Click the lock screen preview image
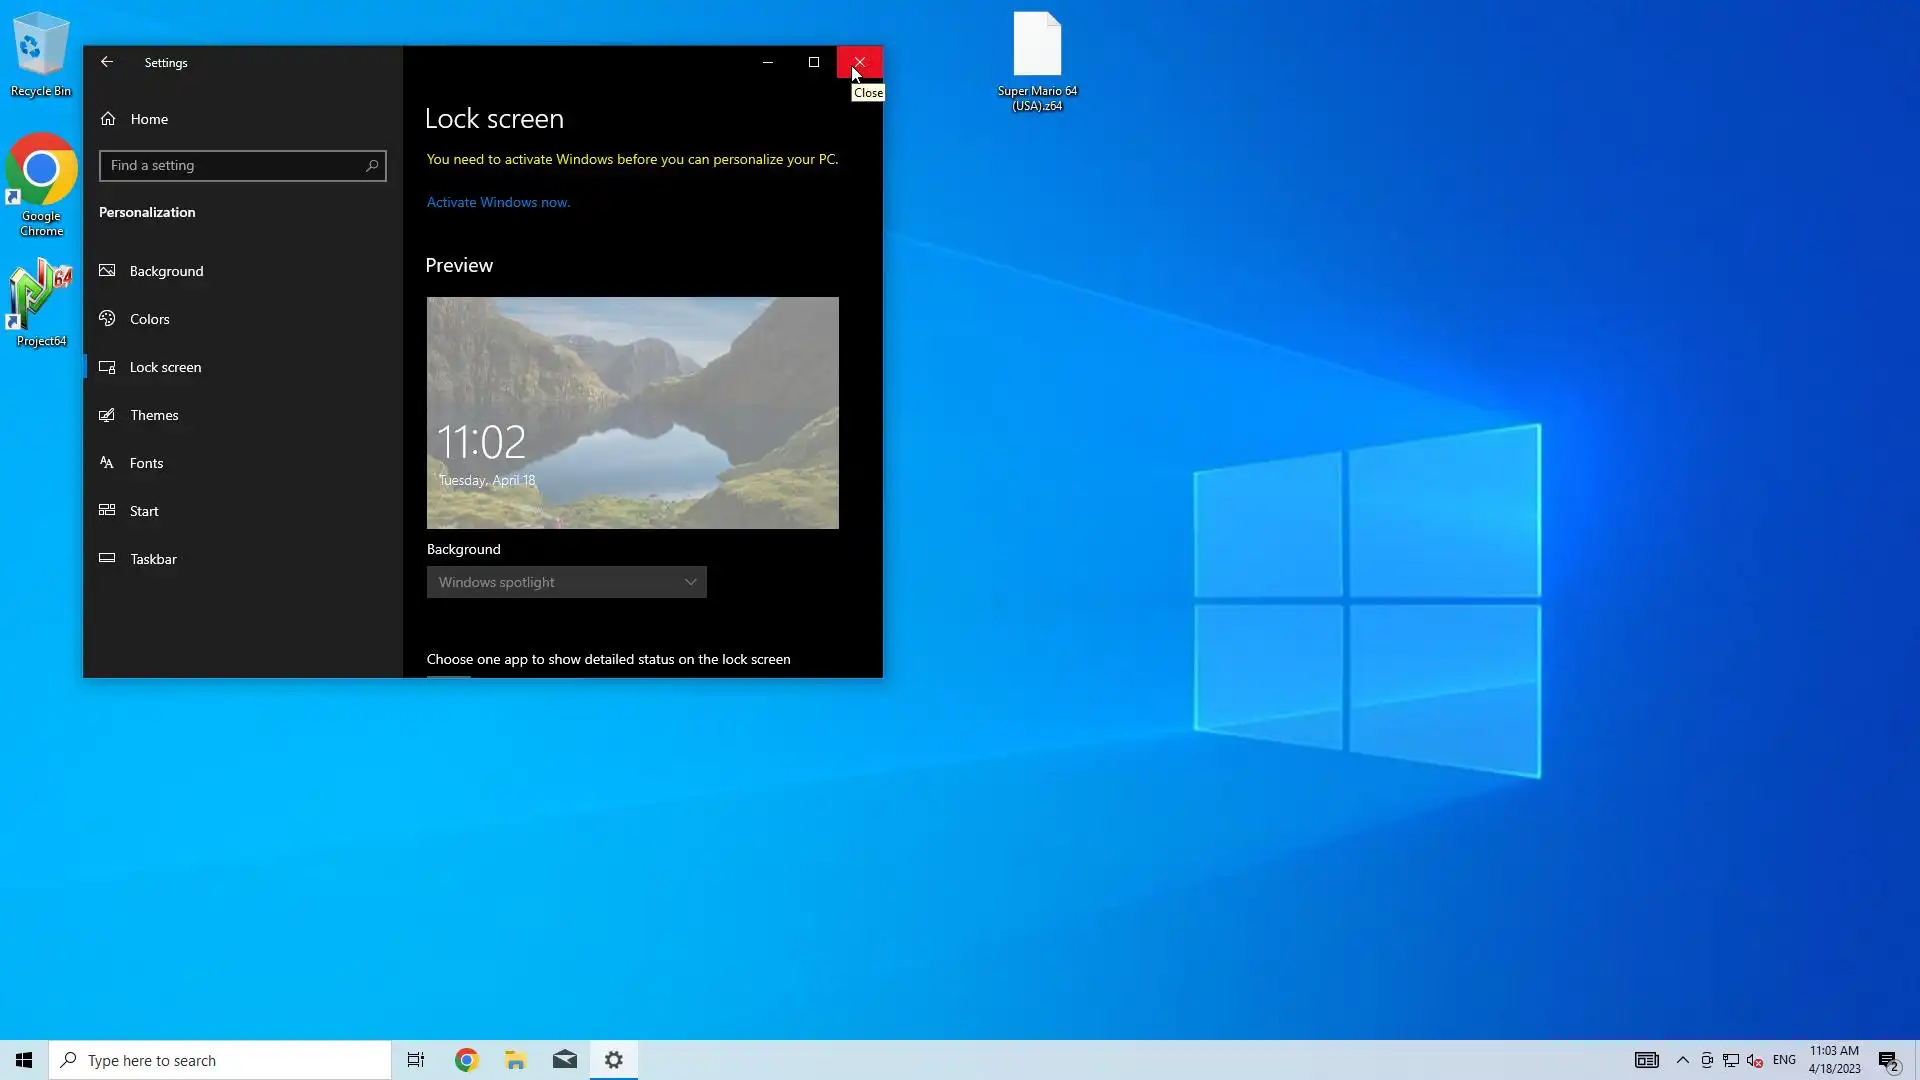The image size is (1920, 1080). 632,412
